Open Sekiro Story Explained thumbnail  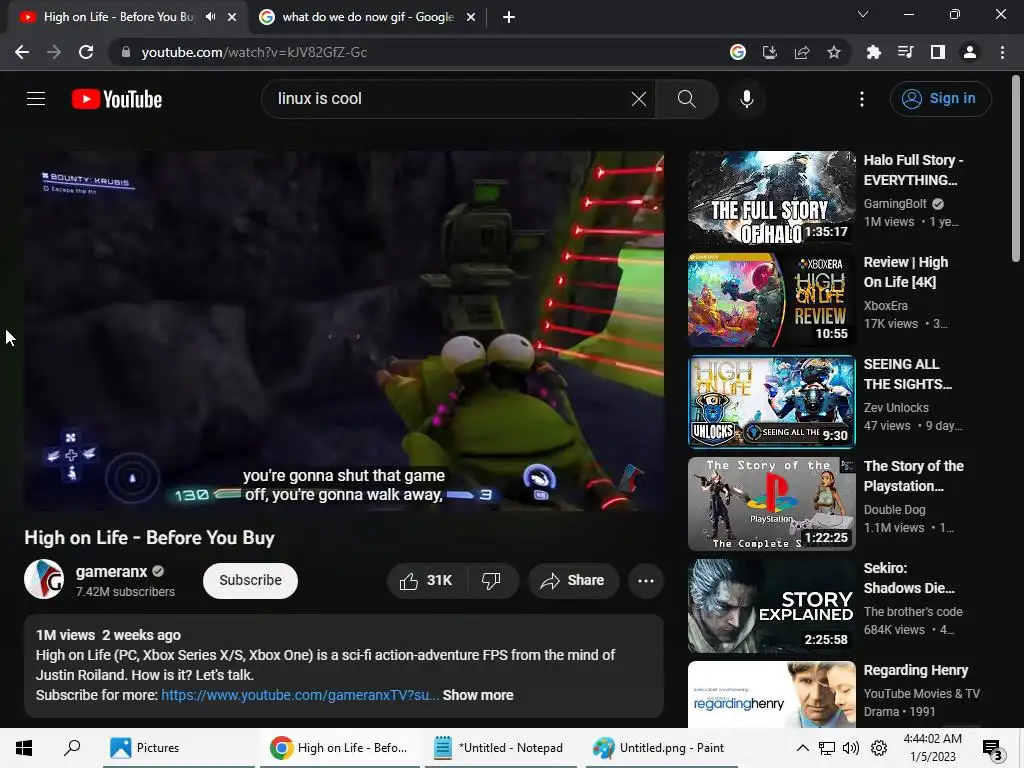pyautogui.click(x=771, y=606)
